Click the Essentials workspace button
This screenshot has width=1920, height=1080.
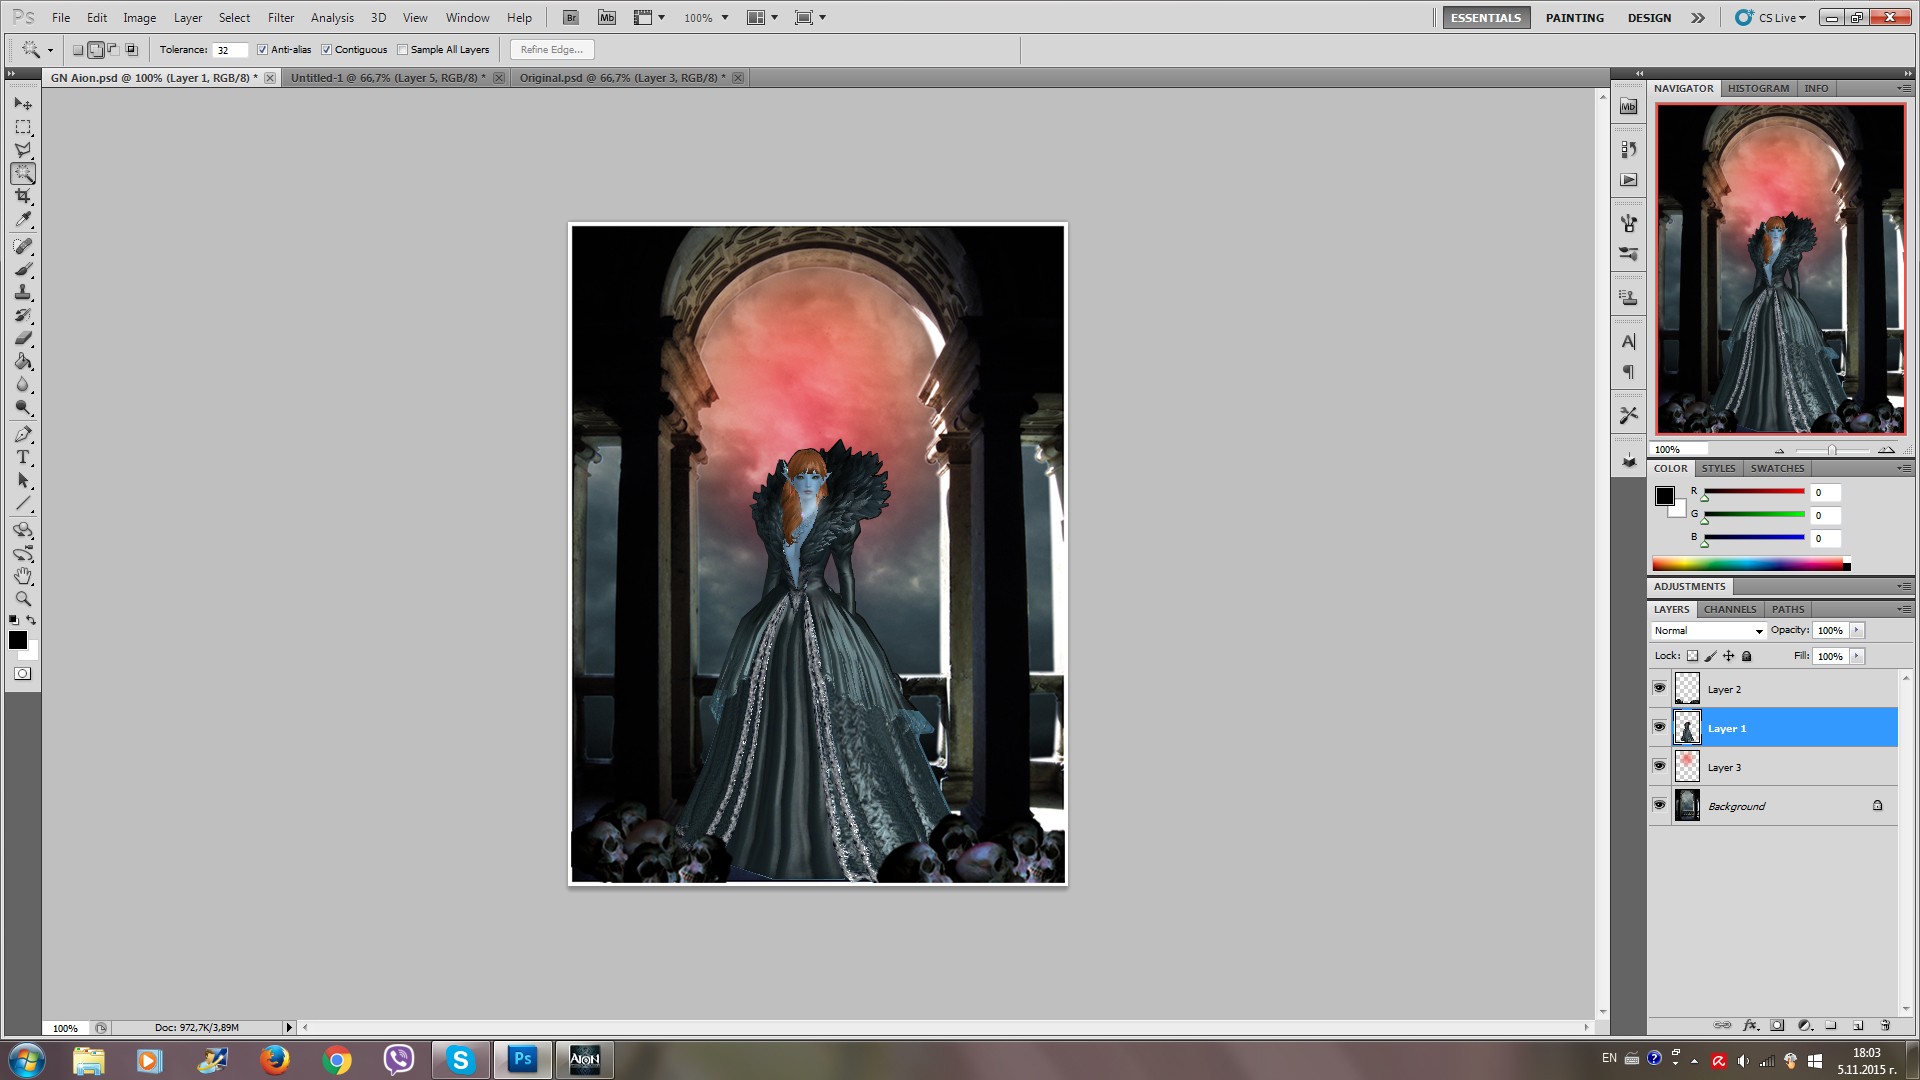1486,18
